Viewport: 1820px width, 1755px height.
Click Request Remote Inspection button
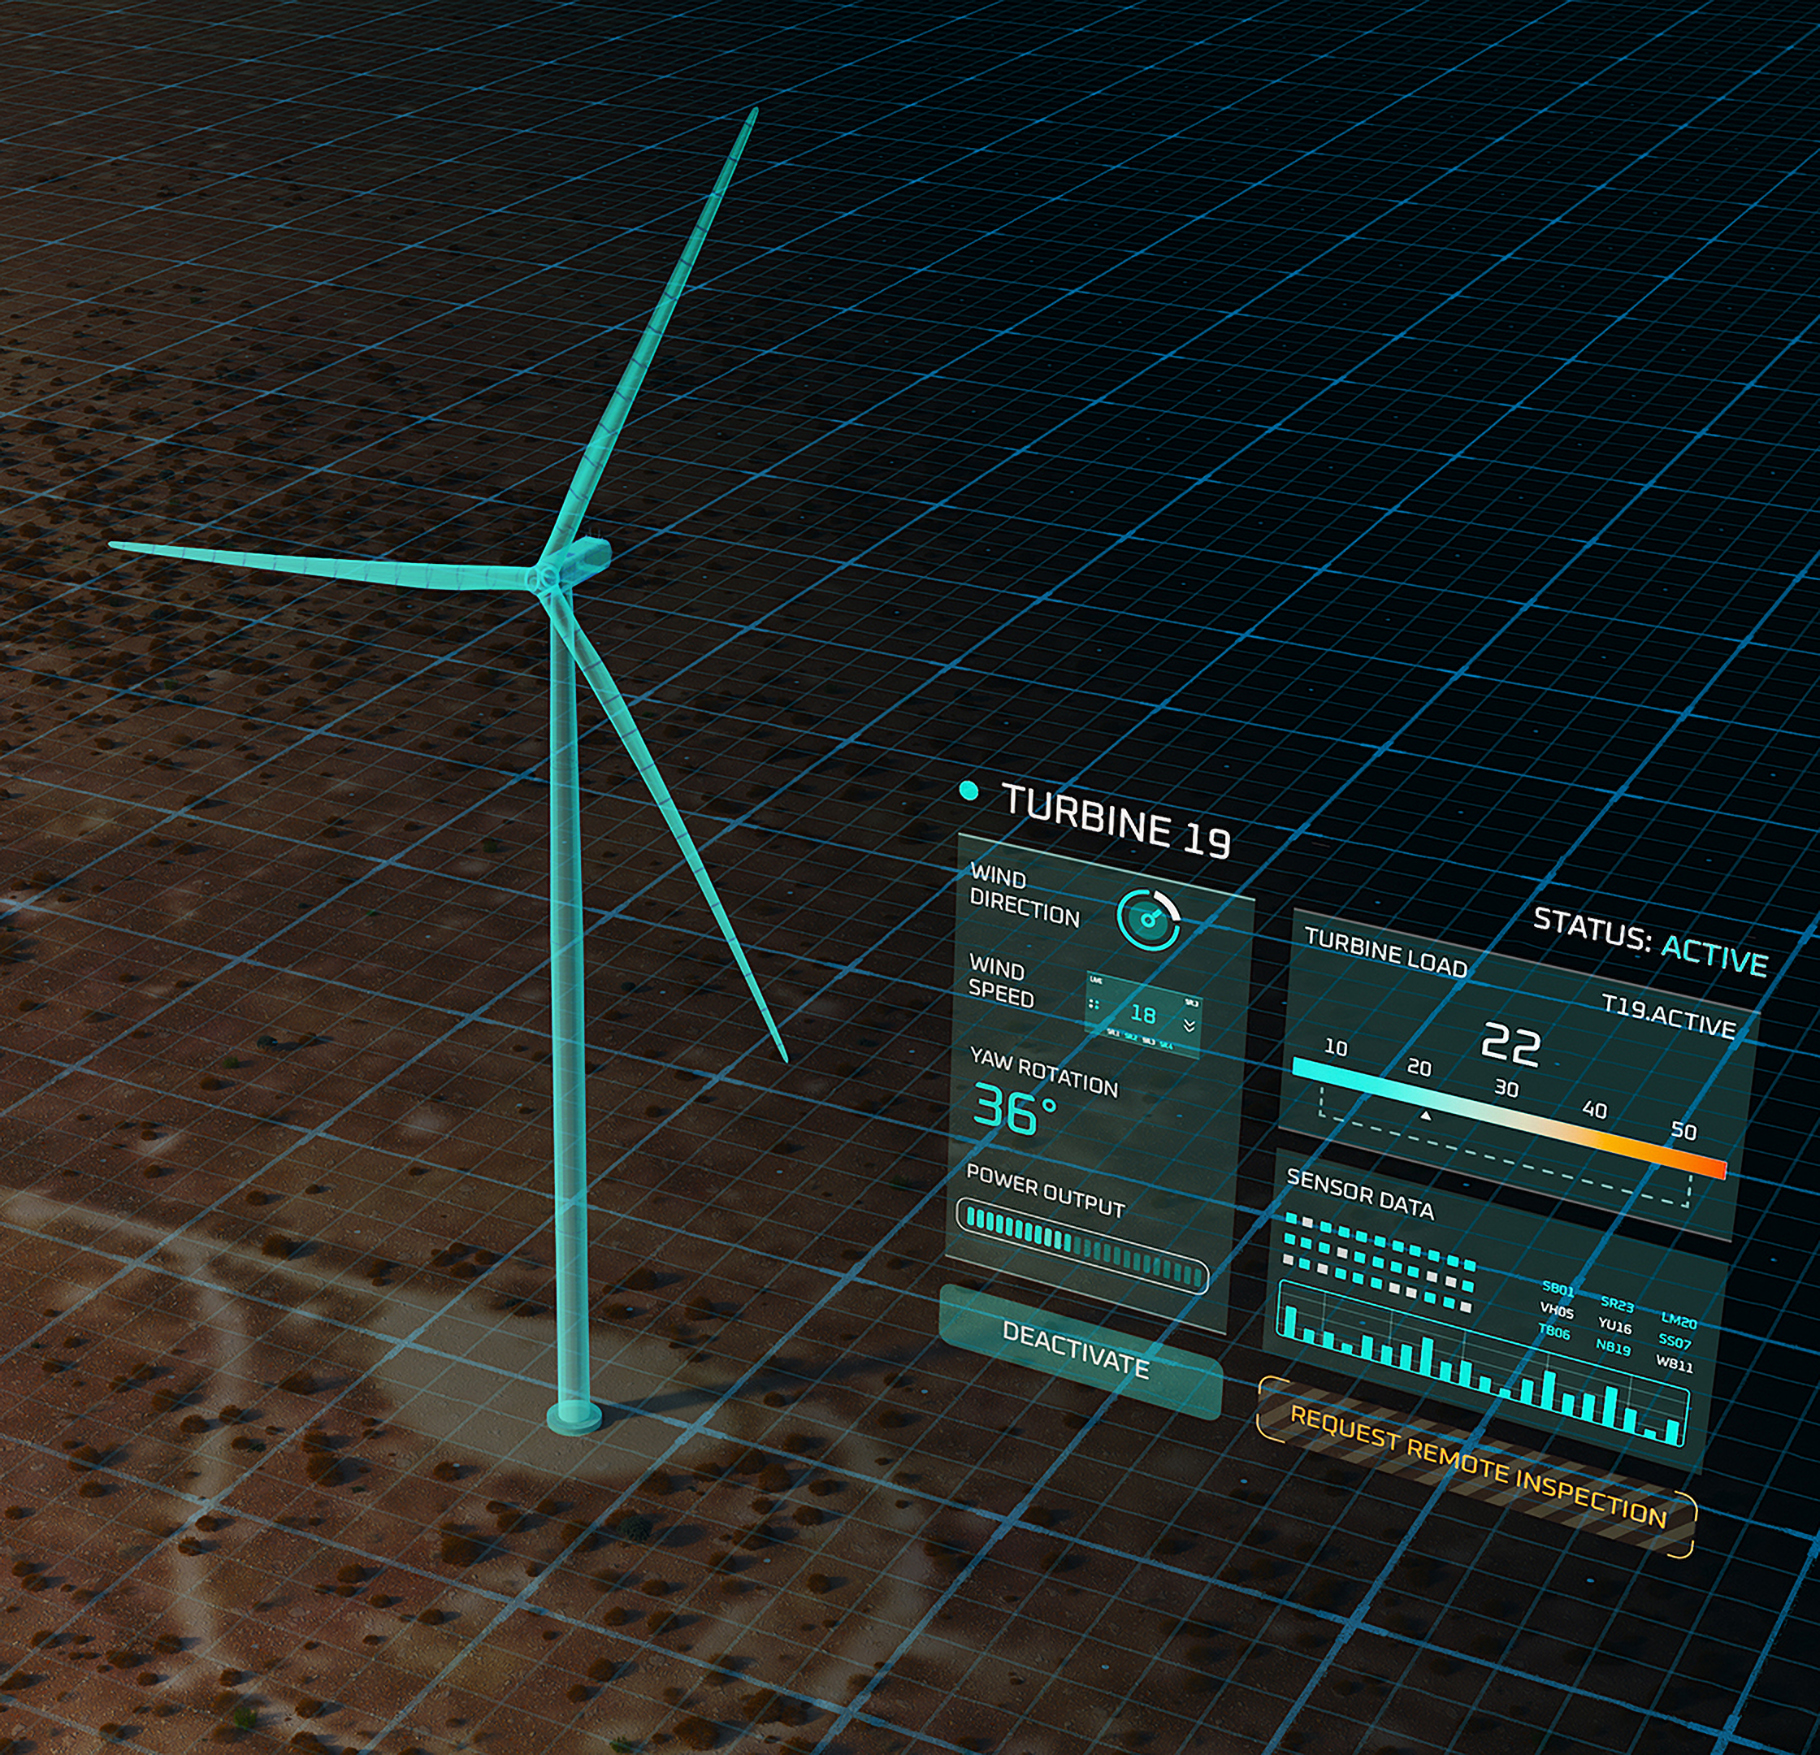coord(1477,1466)
